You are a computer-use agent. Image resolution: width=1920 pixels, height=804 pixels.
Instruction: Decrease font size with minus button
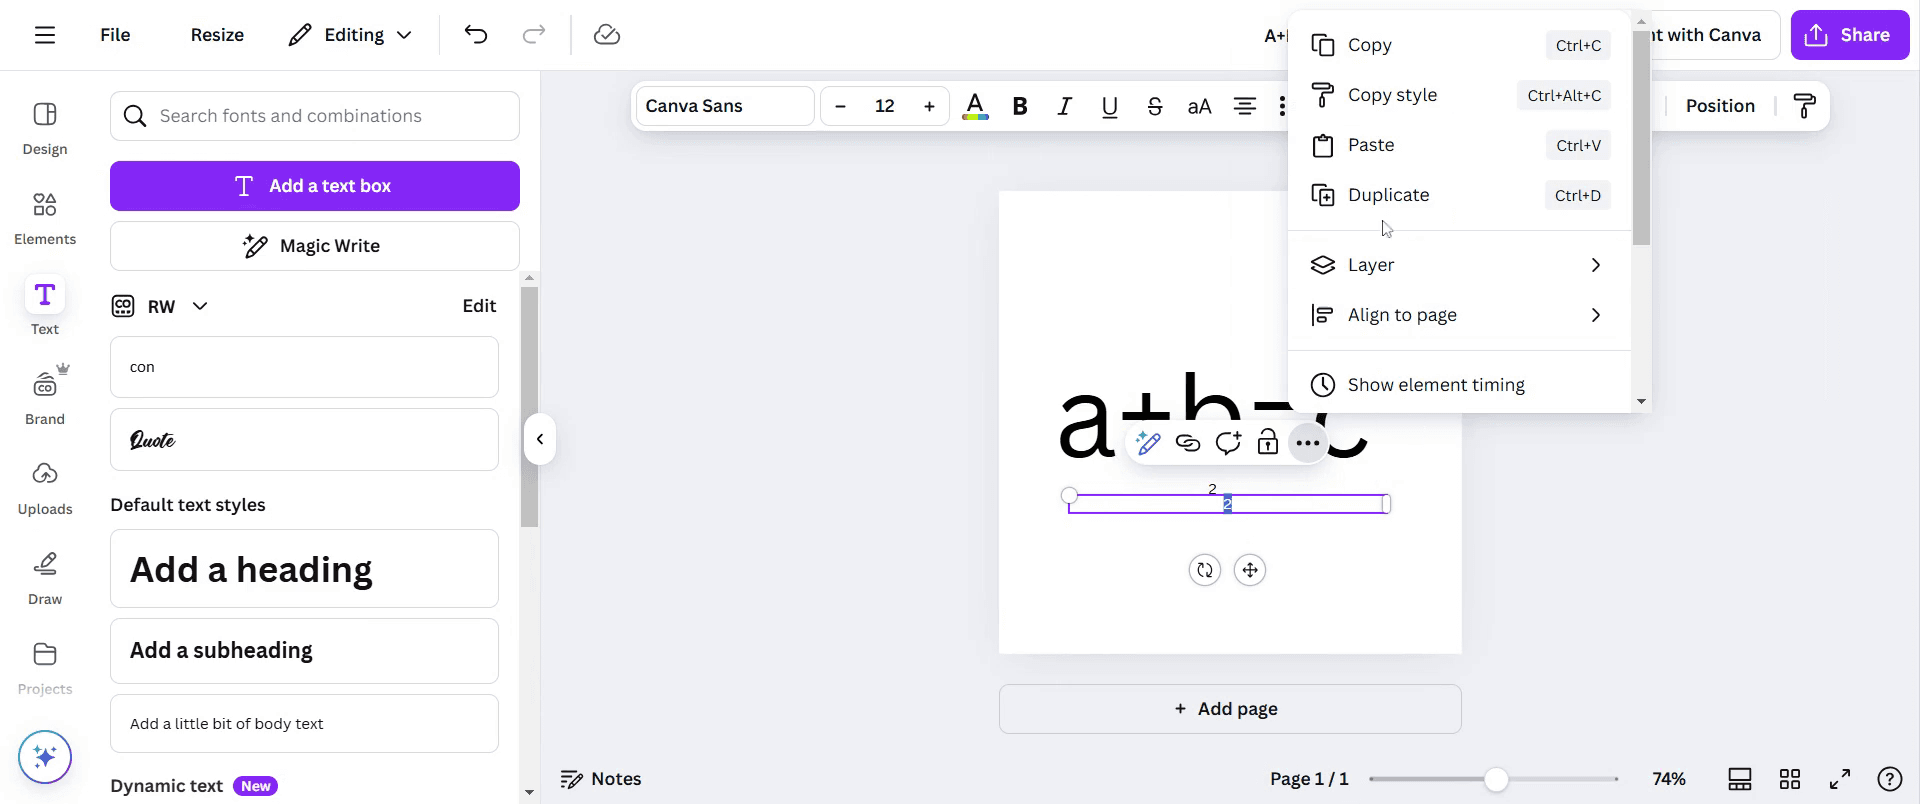coord(841,106)
